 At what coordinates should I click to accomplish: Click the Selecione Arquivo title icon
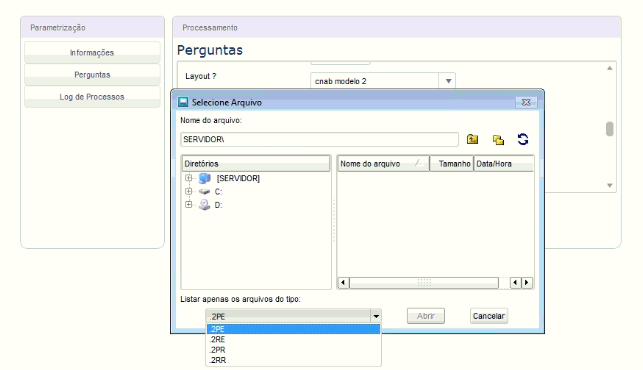click(x=183, y=102)
